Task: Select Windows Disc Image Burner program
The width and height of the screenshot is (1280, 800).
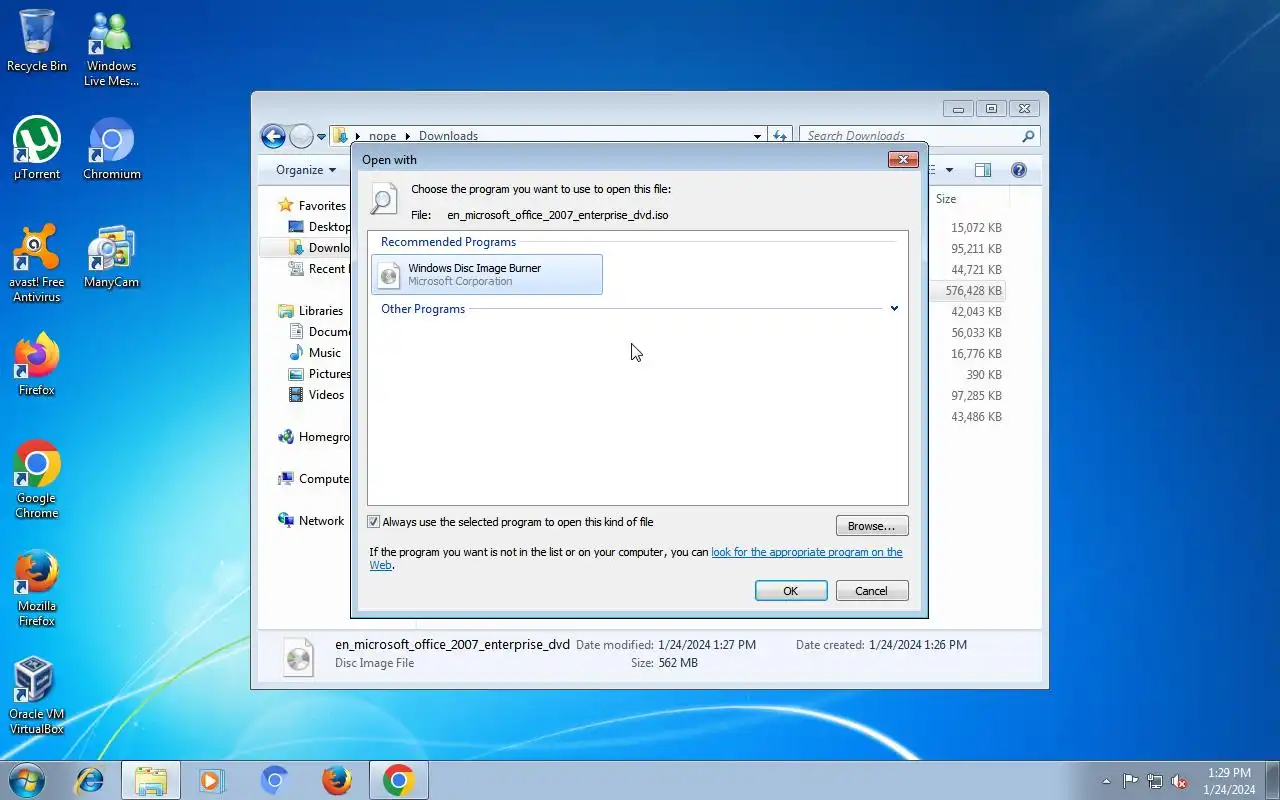Action: coord(487,274)
